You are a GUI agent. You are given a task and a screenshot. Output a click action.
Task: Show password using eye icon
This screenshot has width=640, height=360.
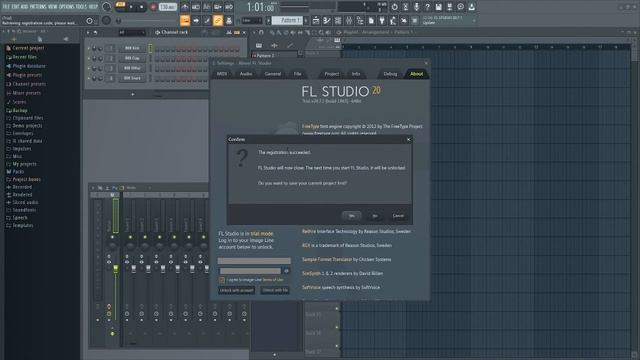coord(286,271)
